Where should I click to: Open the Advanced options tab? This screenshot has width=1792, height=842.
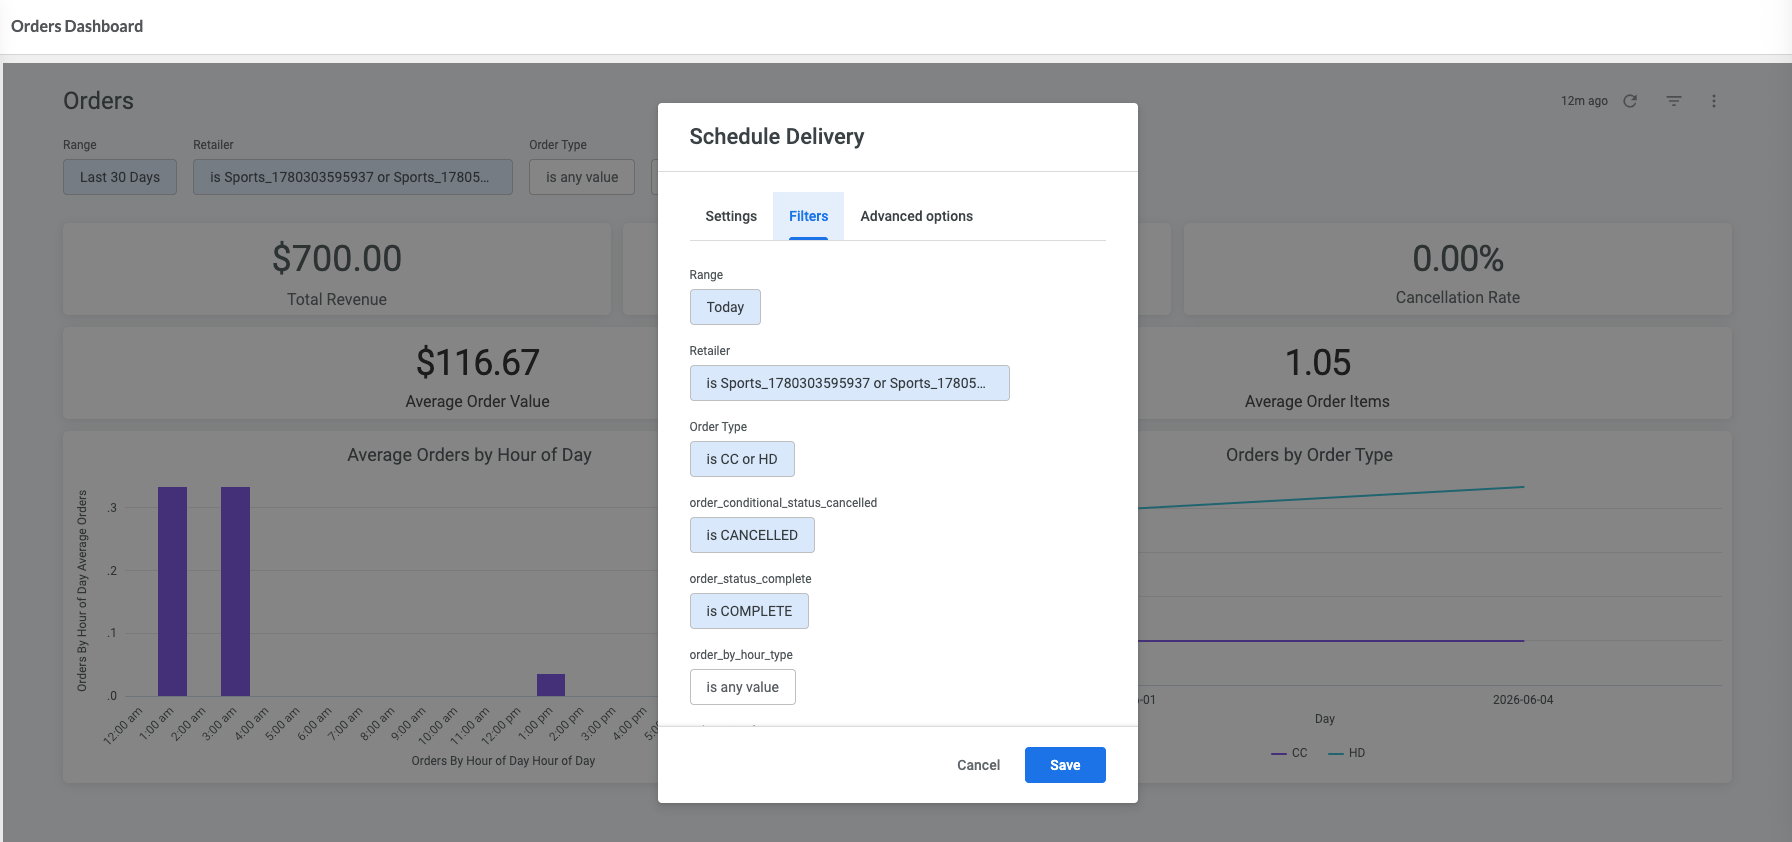[916, 216]
